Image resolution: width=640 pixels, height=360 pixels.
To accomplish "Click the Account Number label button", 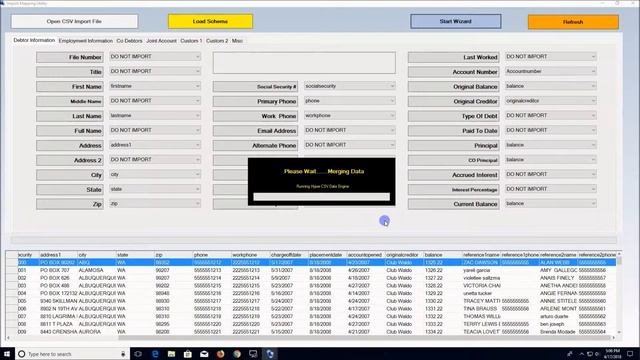I will pyautogui.click(x=453, y=72).
